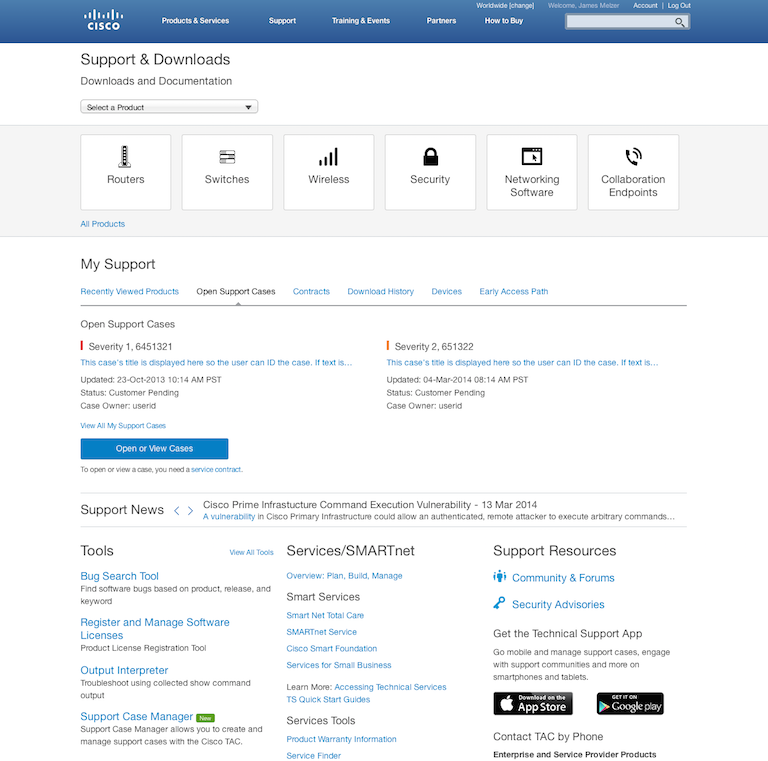Open Product Warranty Information link

341,739
